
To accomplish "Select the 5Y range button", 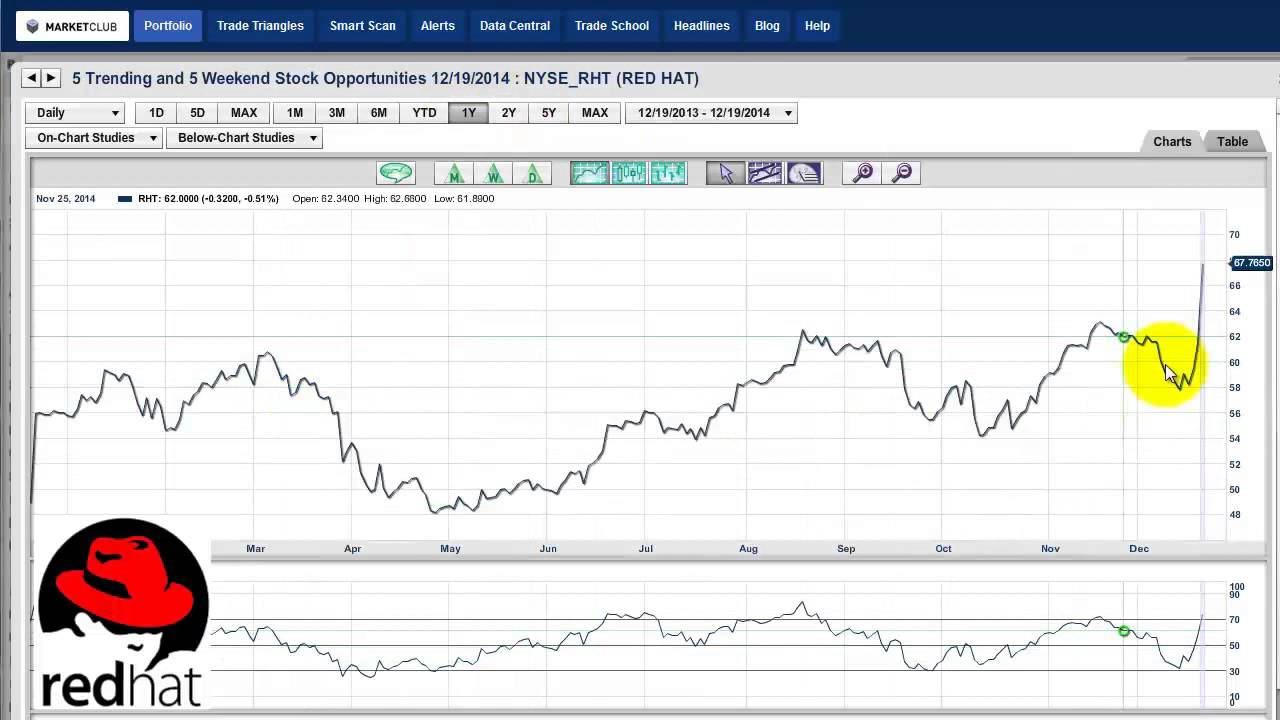I will [x=549, y=113].
